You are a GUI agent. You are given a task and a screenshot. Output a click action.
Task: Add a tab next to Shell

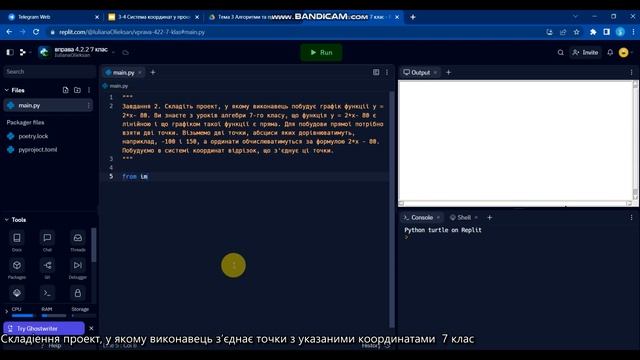click(x=489, y=218)
